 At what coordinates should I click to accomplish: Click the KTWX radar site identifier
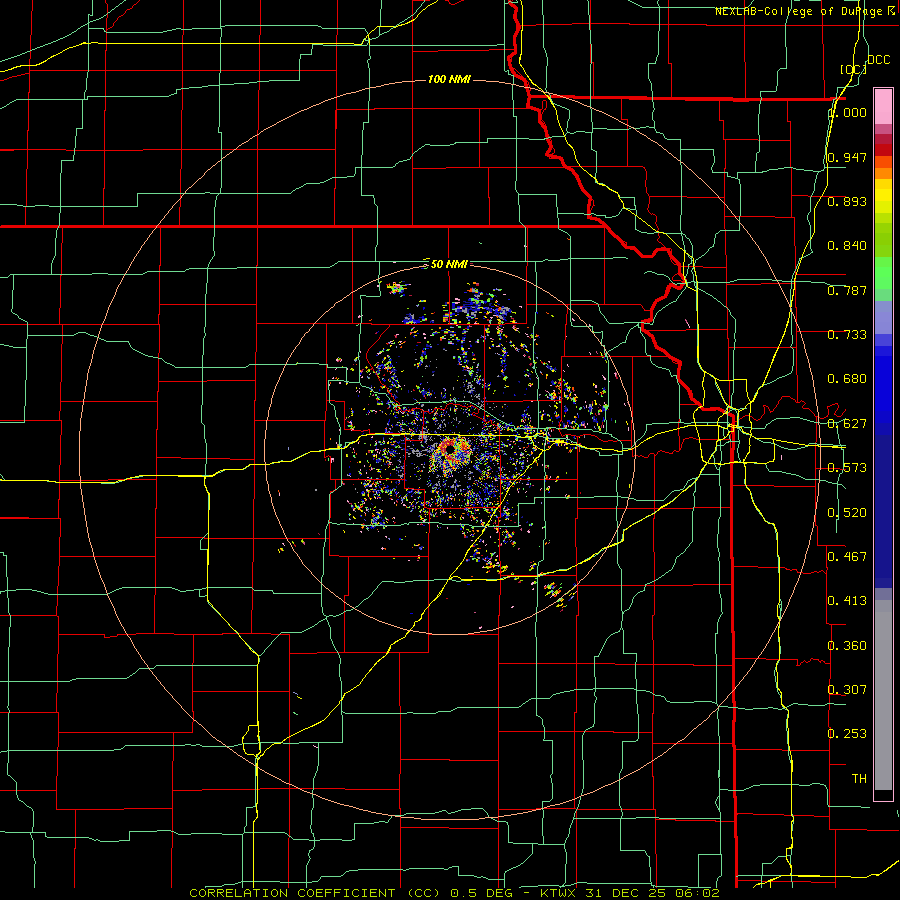(x=560, y=893)
